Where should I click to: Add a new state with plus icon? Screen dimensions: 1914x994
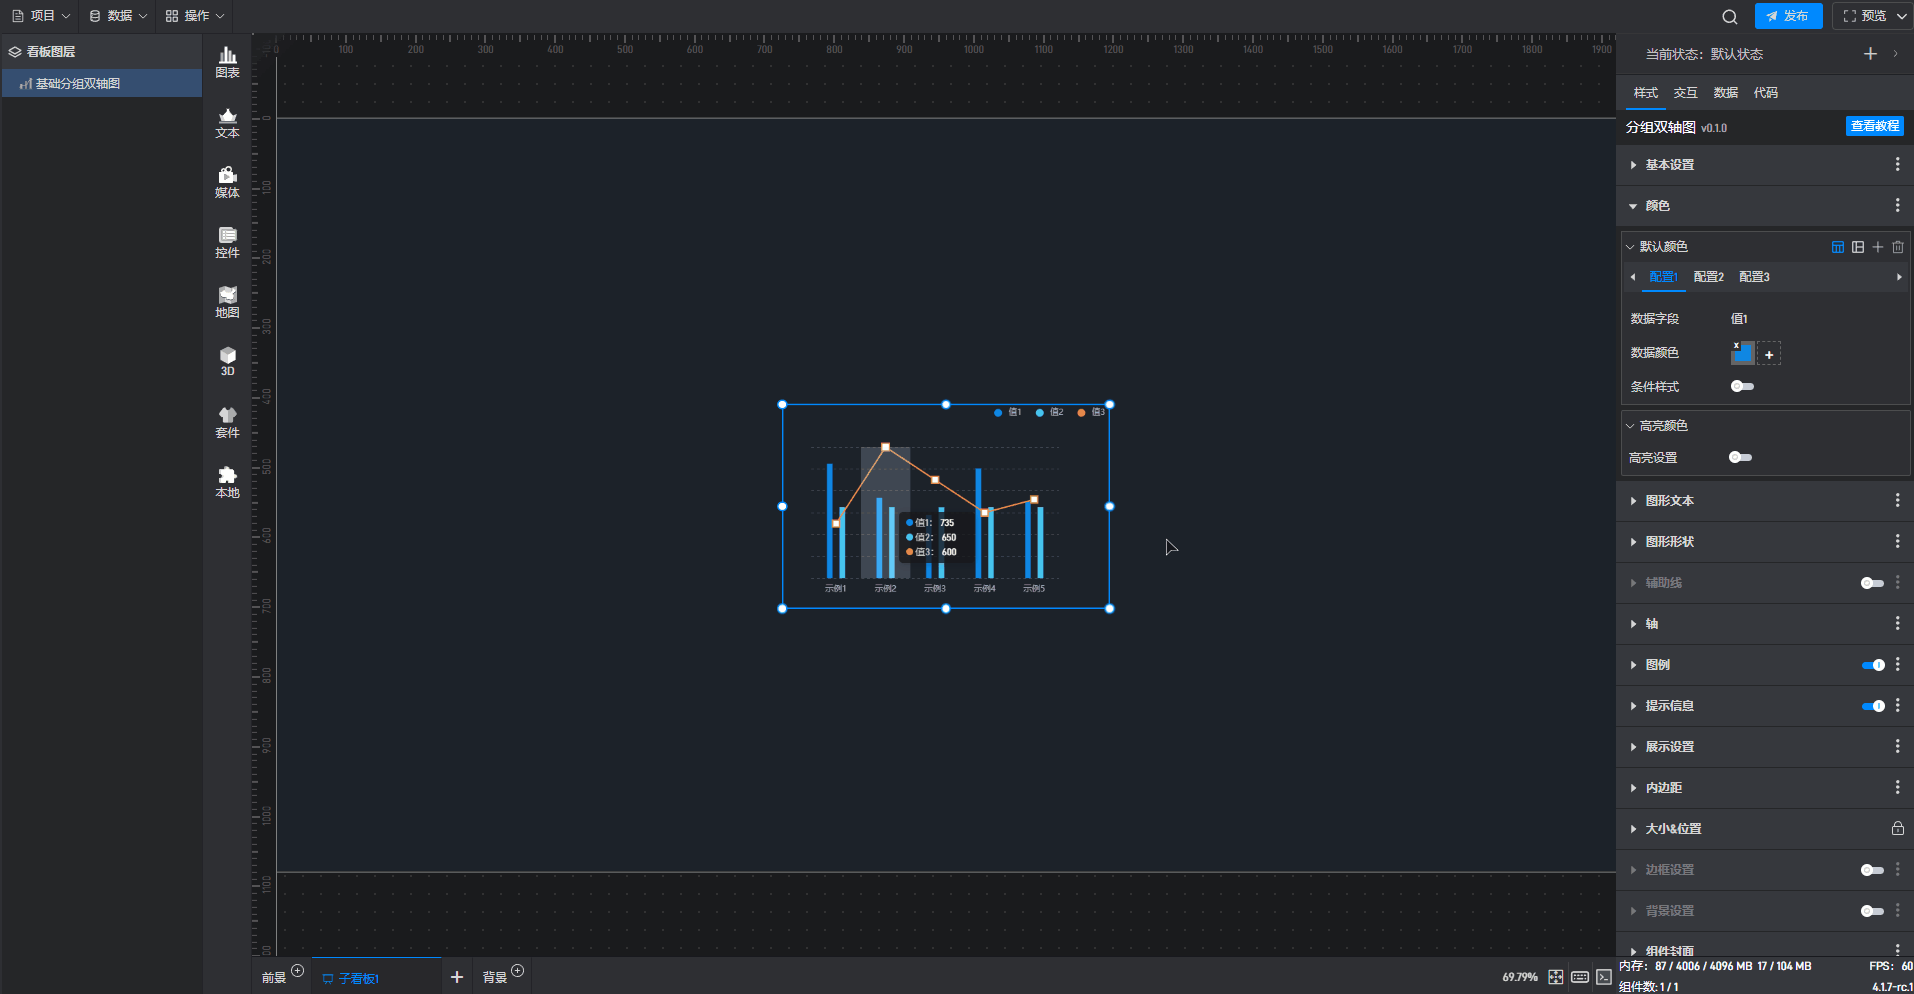[1870, 54]
